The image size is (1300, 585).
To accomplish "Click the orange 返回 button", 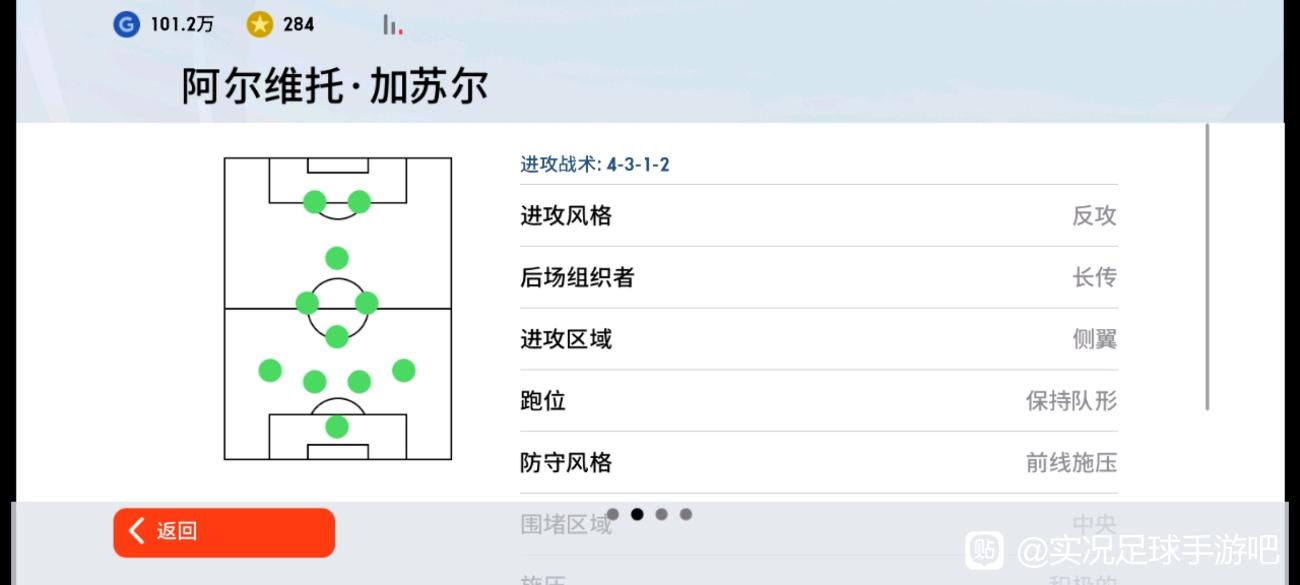I will pyautogui.click(x=224, y=532).
